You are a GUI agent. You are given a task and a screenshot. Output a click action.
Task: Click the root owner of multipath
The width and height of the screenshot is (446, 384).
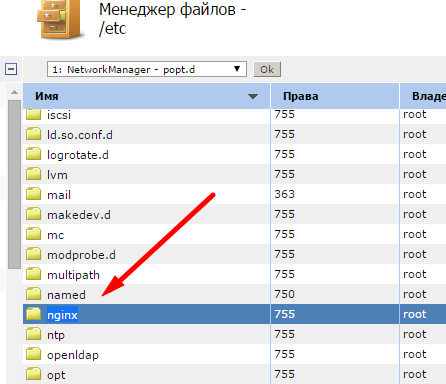click(415, 274)
